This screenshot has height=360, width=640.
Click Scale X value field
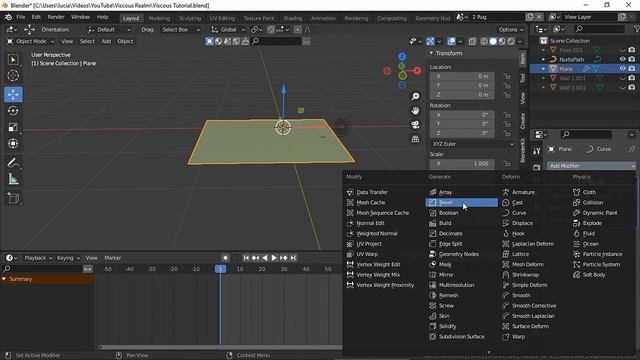[x=462, y=164]
